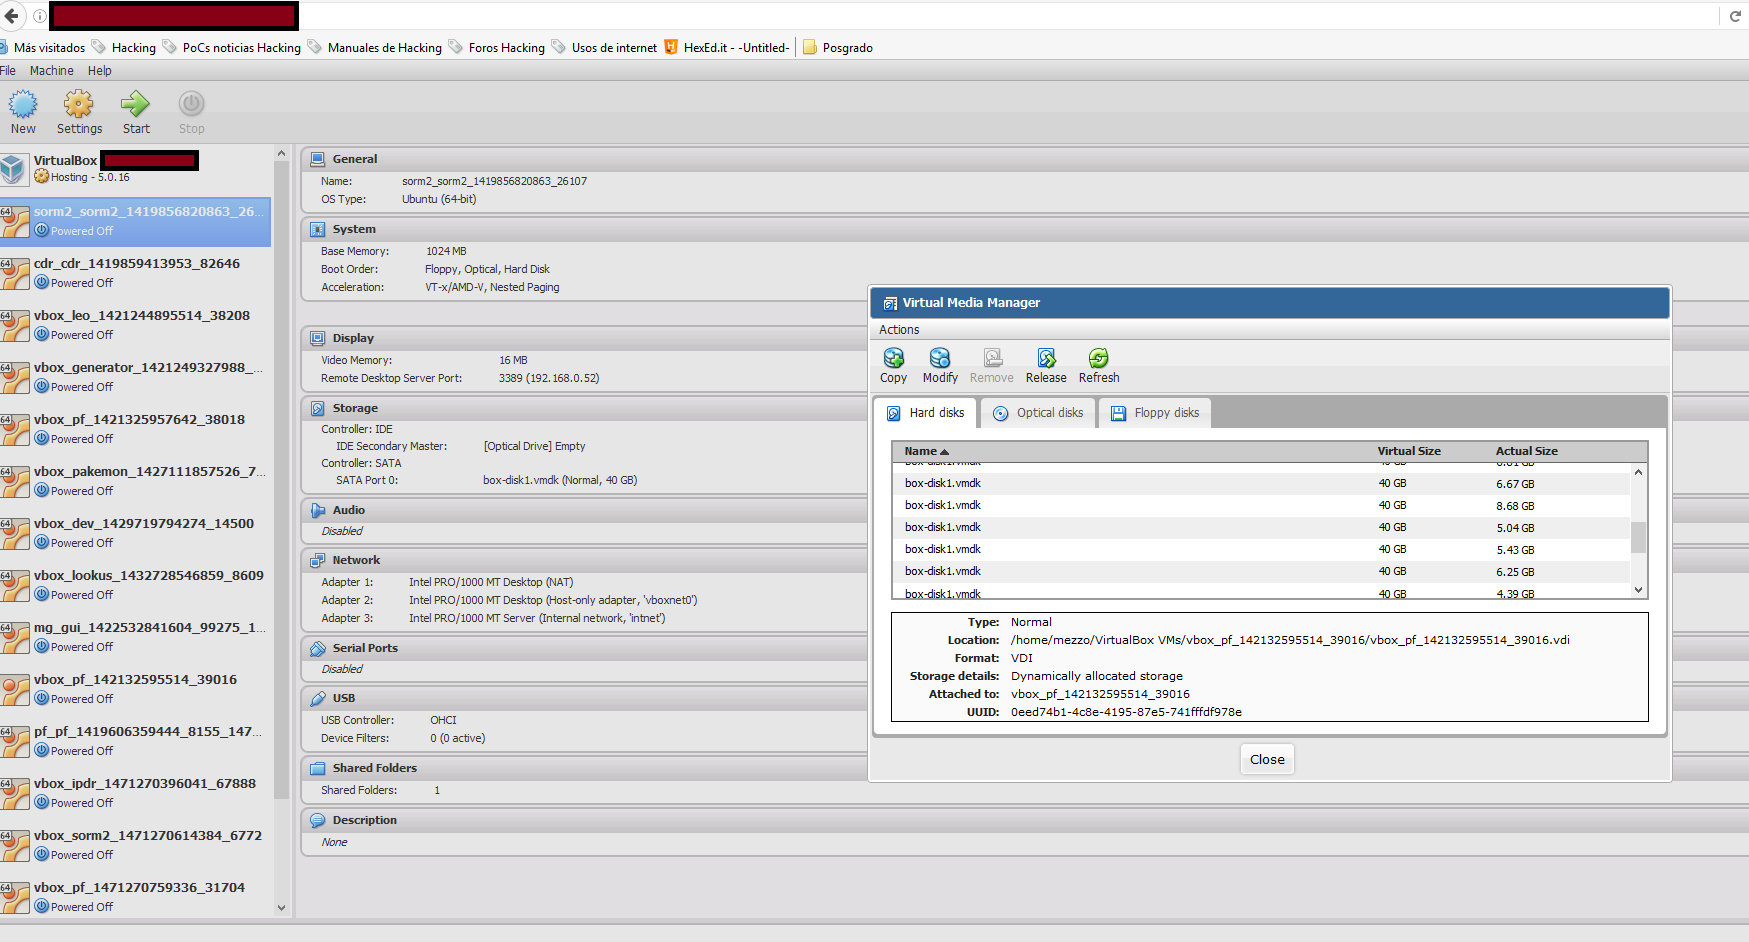Screen dimensions: 1749x942
Task: Open the Machine menu
Action: 51,71
